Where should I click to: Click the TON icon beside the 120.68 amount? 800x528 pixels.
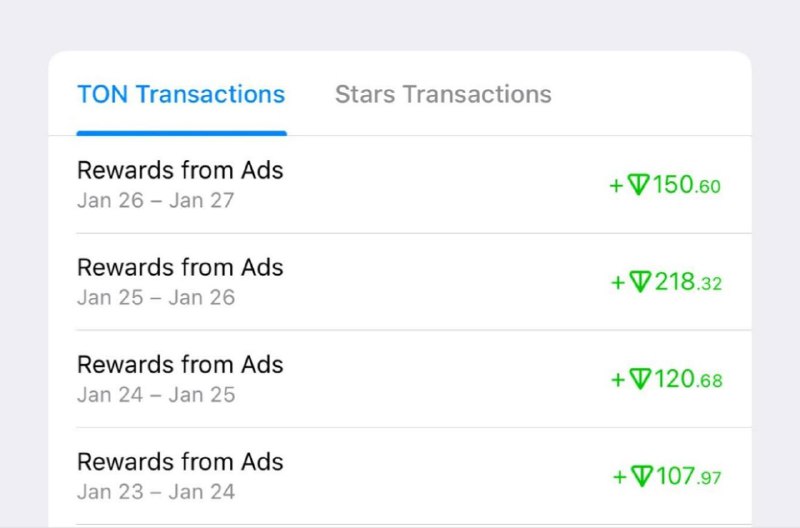[641, 379]
